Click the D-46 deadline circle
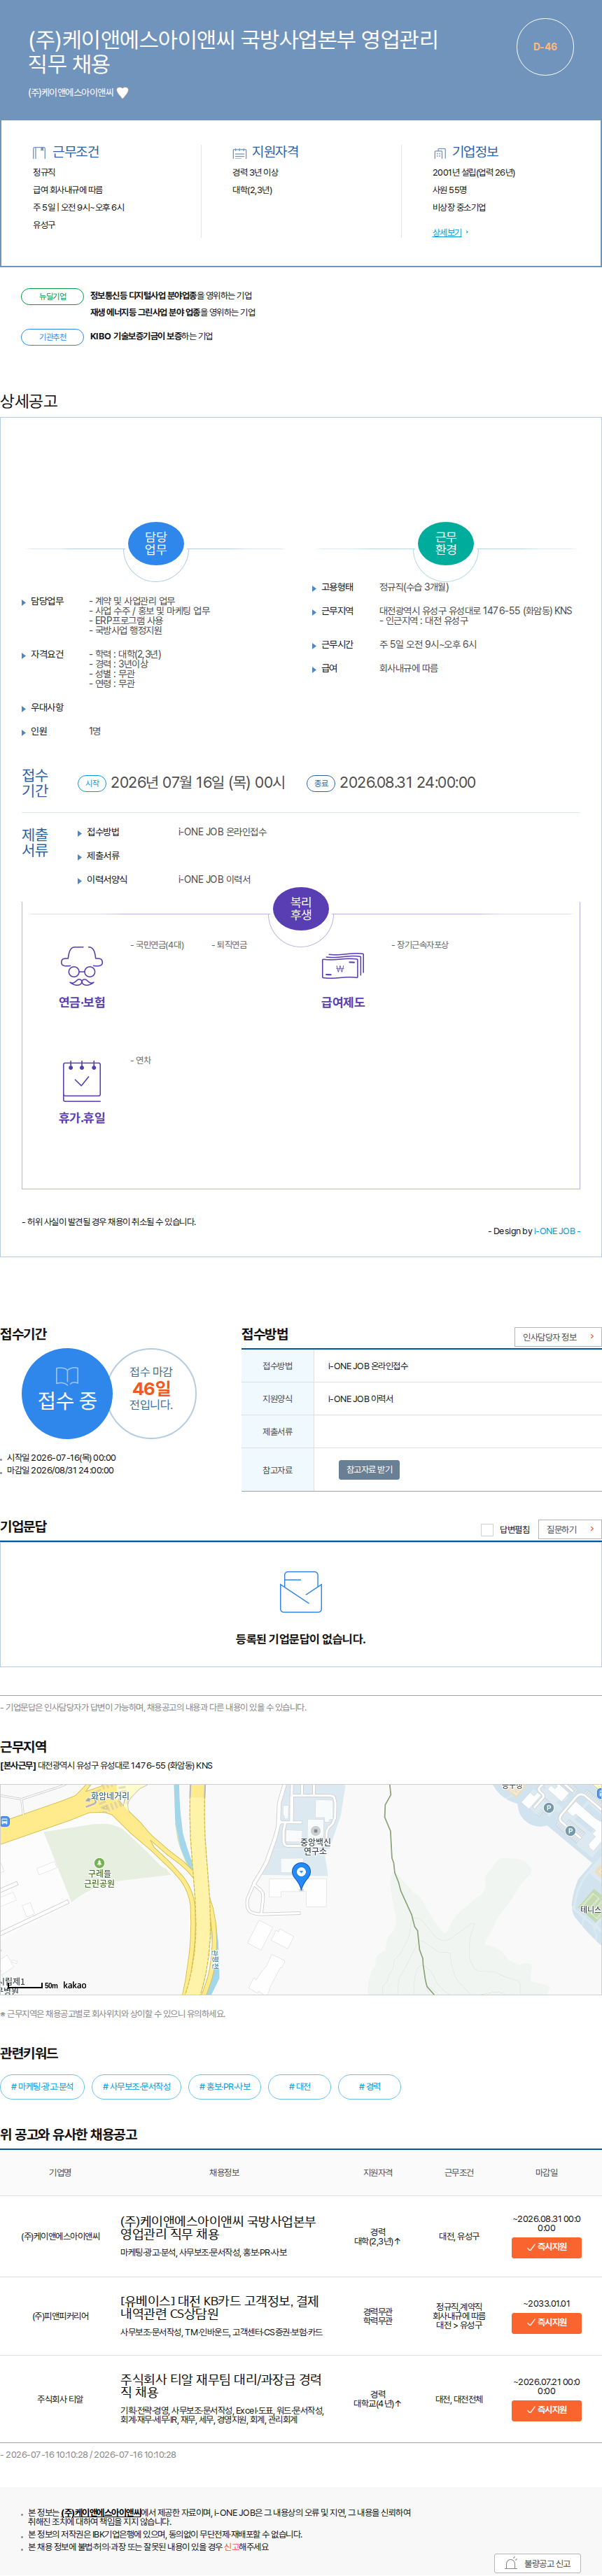The height and width of the screenshot is (2576, 602). click(545, 47)
